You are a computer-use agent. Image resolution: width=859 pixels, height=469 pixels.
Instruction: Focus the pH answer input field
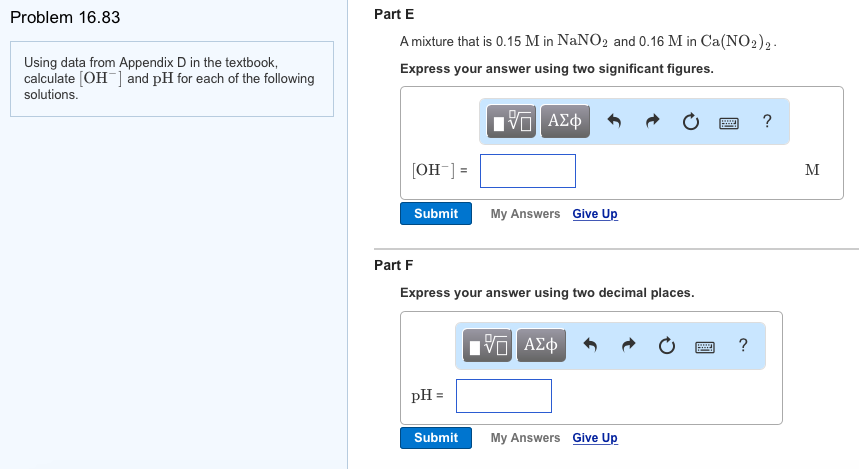coord(503,396)
